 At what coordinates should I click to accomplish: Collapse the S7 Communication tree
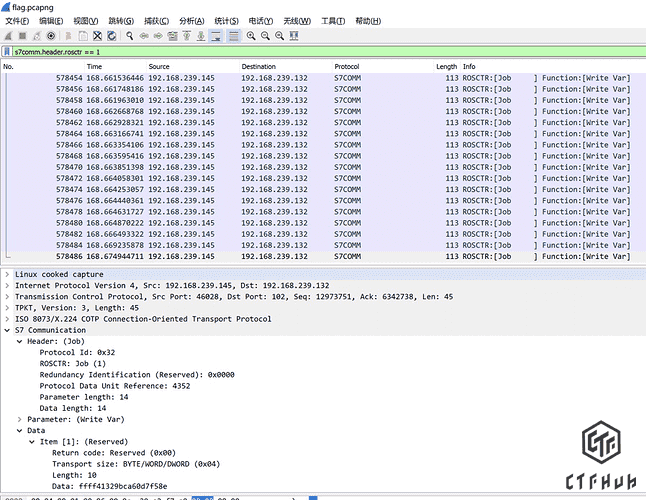coord(8,329)
